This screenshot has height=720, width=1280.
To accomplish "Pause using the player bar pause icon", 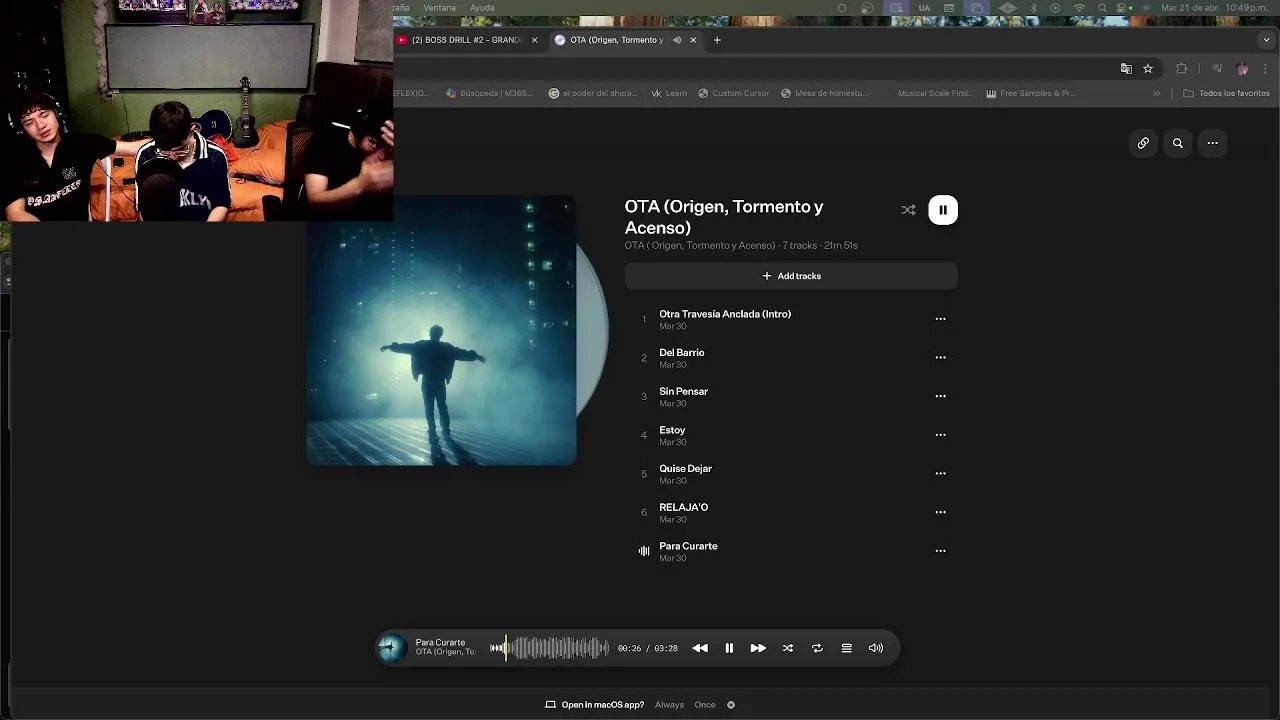I will [729, 648].
